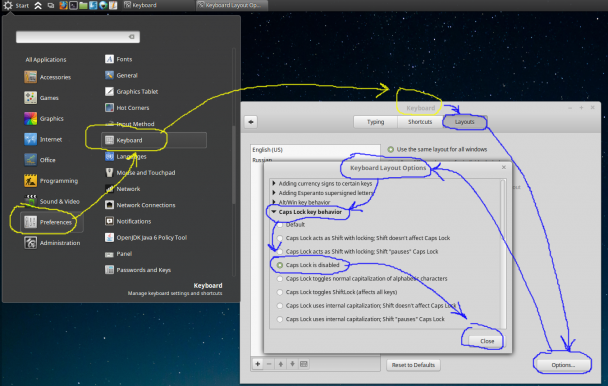Select Caps Lock Shift doesn't affect option
Viewport: 608px width, 386px height.
tap(280, 238)
